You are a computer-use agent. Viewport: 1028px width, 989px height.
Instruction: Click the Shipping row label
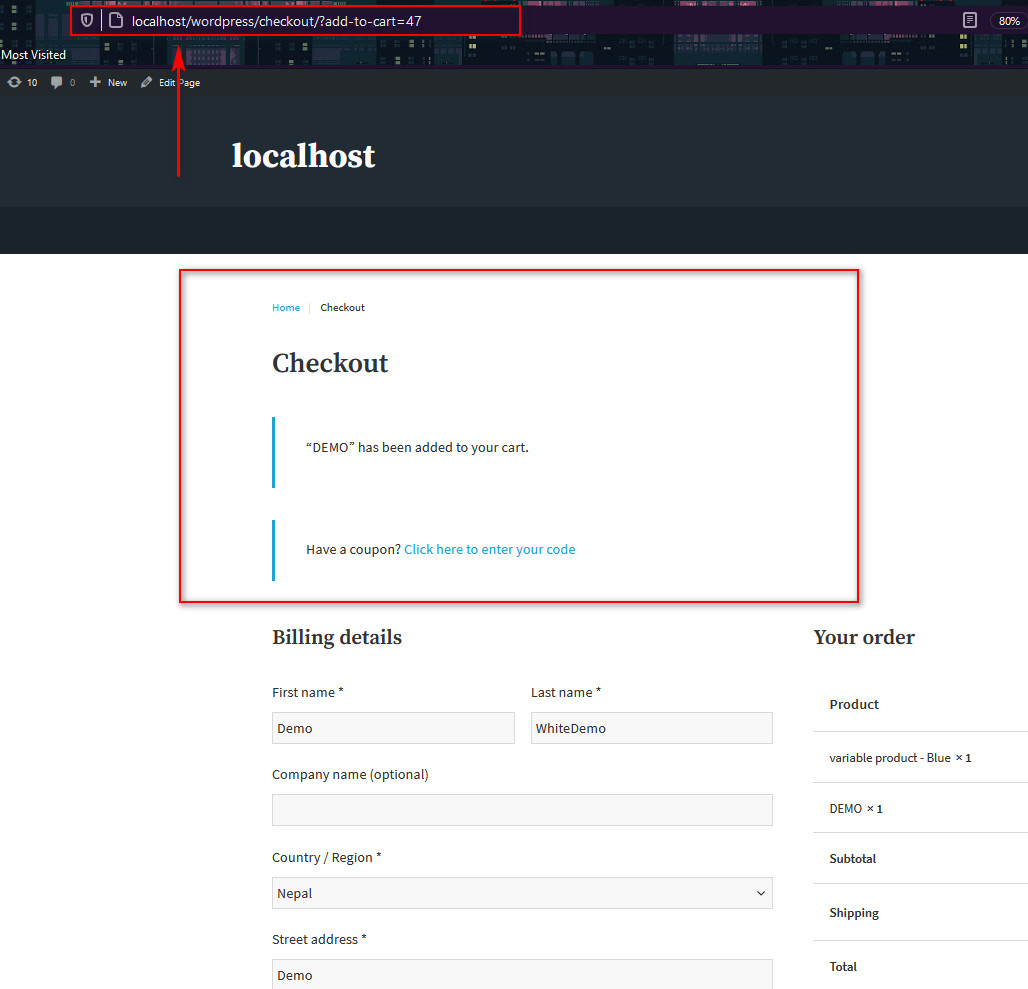854,913
